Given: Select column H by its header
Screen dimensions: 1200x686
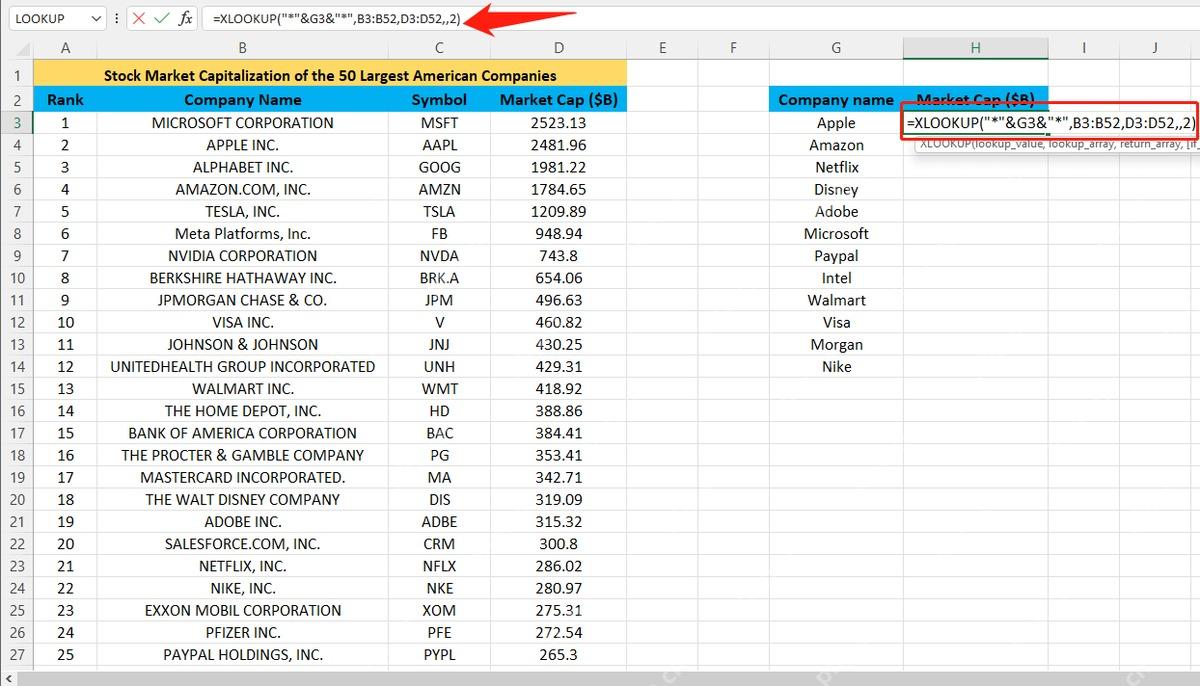Looking at the screenshot, I should tap(975, 47).
